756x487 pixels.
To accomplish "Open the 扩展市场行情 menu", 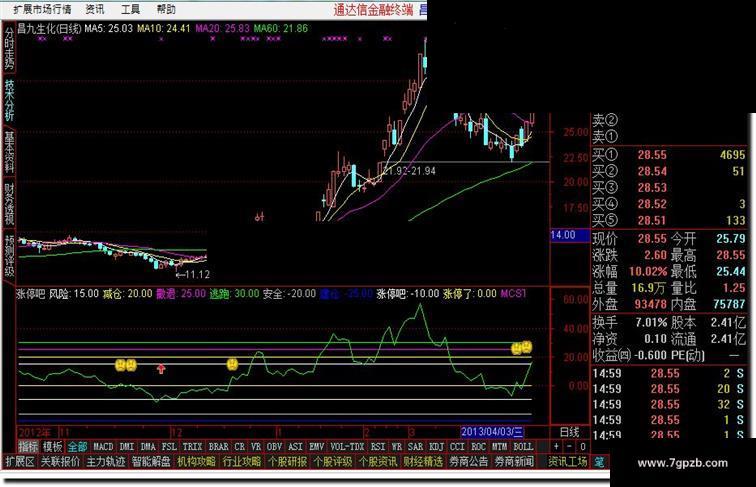I will [42, 9].
